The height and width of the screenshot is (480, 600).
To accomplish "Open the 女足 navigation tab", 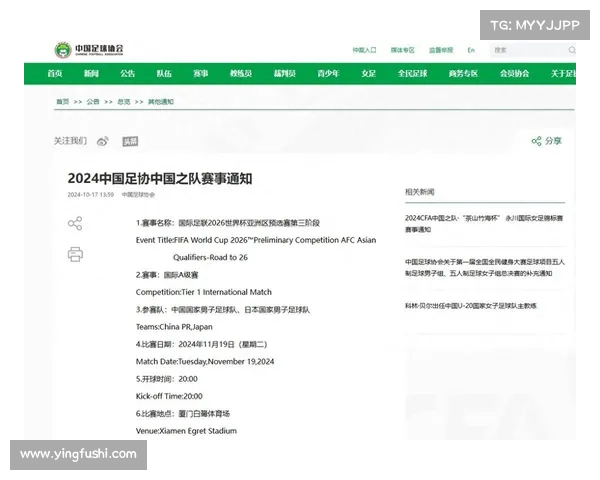I will pyautogui.click(x=368, y=73).
